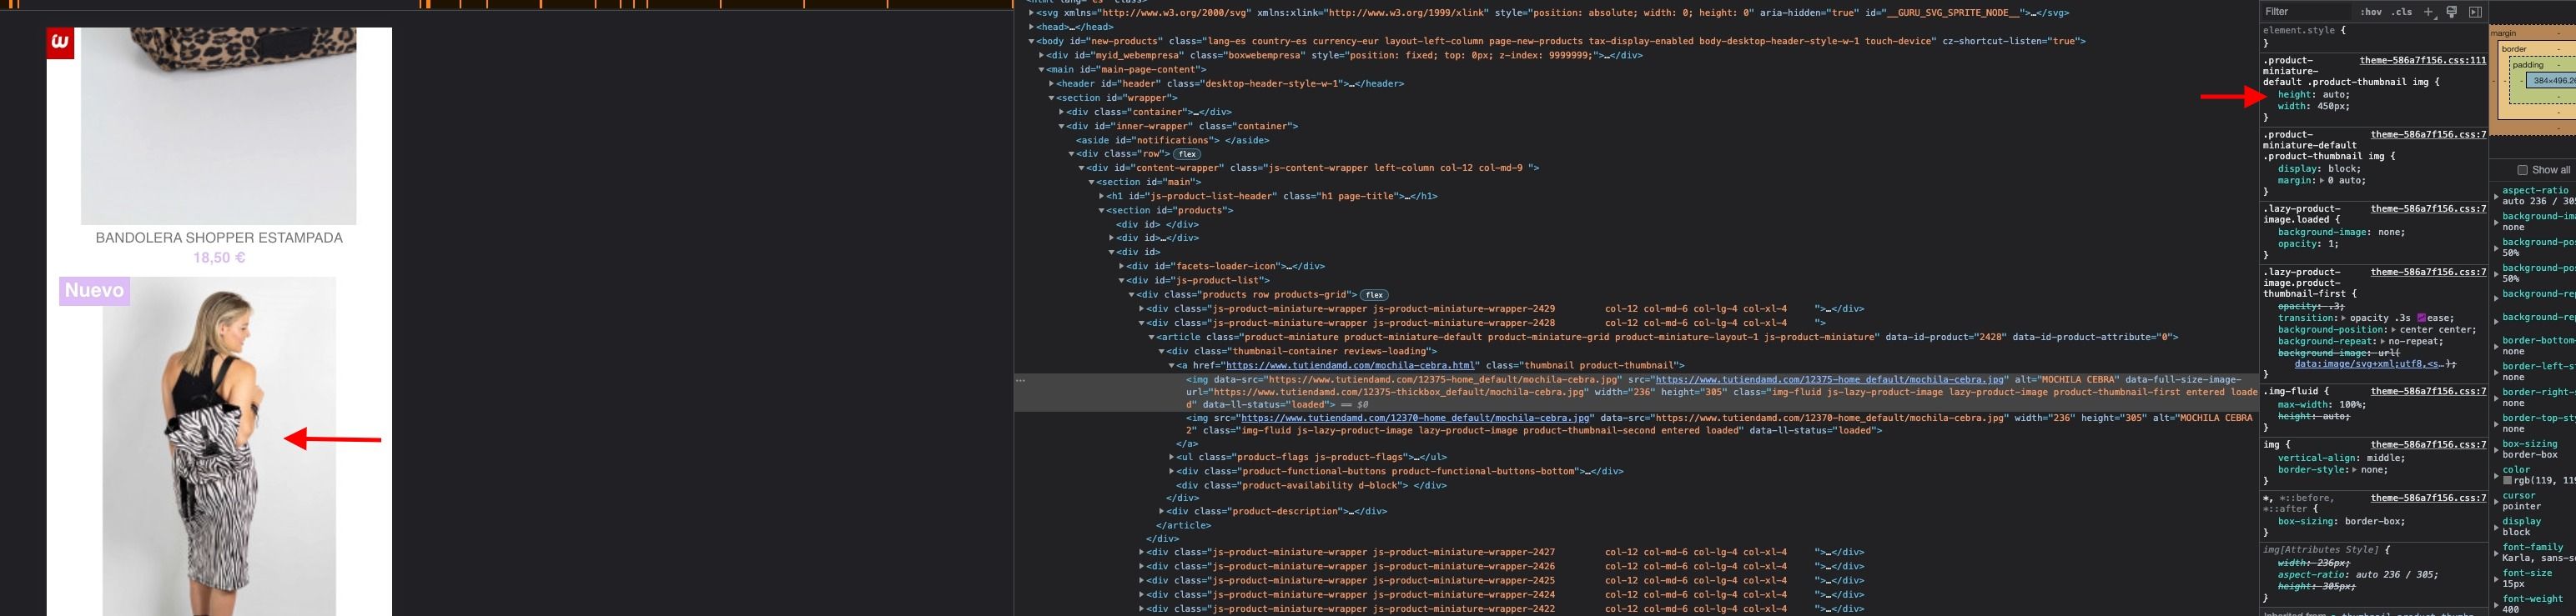The height and width of the screenshot is (616, 2576).
Task: Open the 12370-home_default mochila-cebra.jpg src link
Action: click(1416, 418)
